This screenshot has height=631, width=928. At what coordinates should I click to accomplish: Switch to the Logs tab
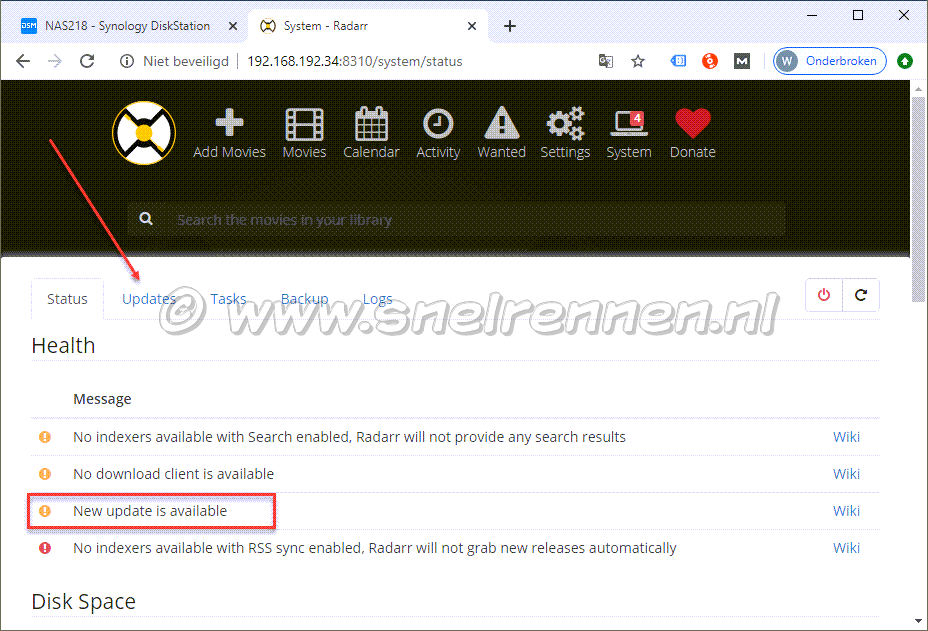point(378,299)
